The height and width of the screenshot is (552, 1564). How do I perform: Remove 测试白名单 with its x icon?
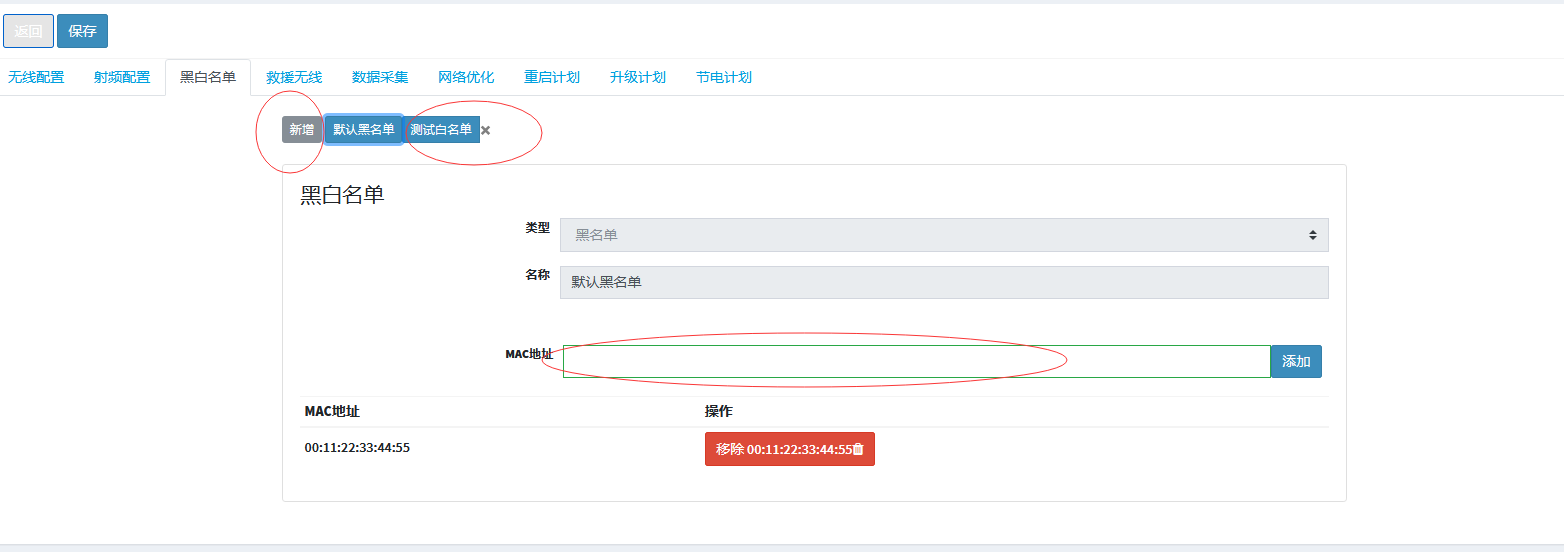click(x=486, y=130)
